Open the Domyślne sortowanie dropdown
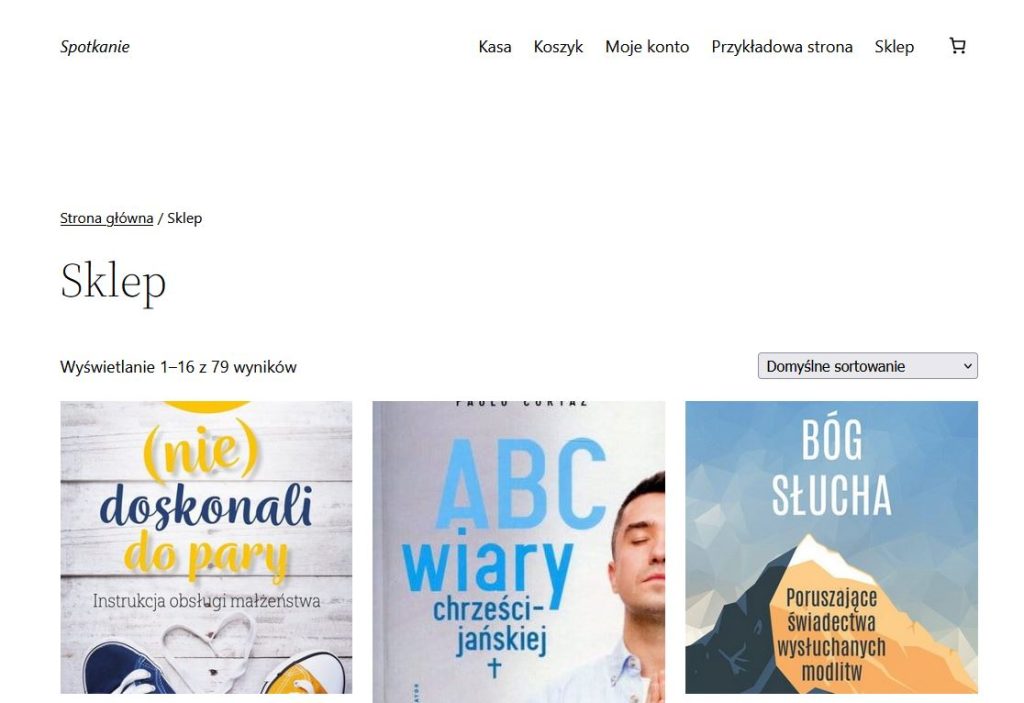The width and height of the screenshot is (1024, 703). [867, 366]
